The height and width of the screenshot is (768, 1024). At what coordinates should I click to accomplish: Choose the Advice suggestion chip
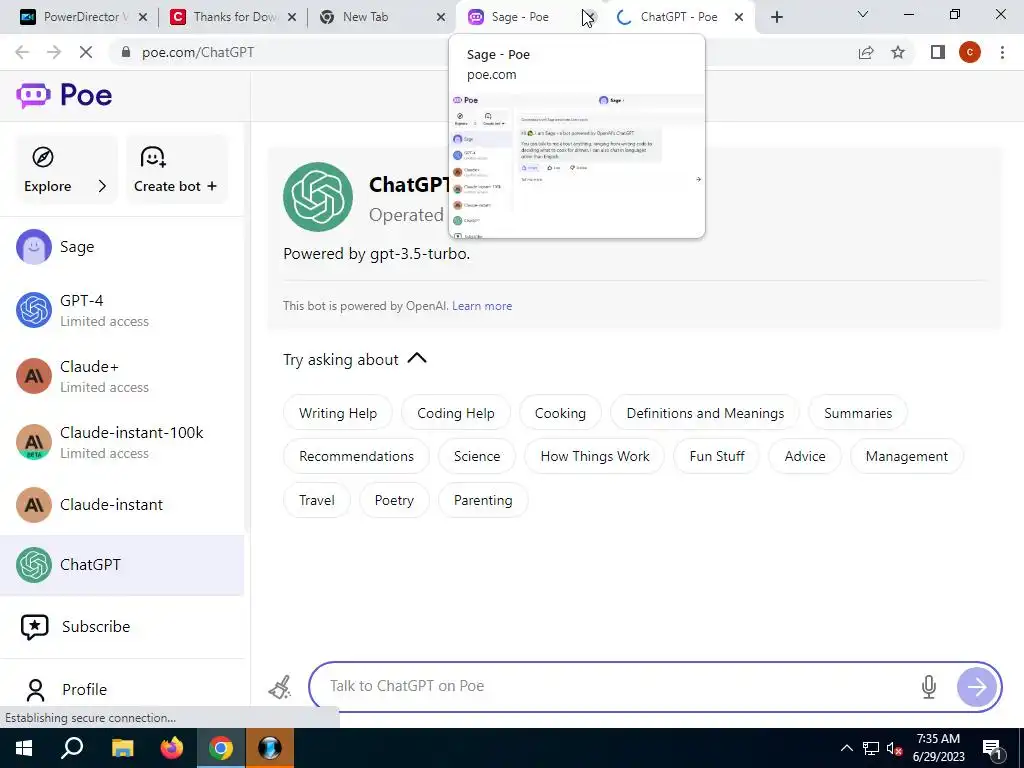(x=805, y=456)
